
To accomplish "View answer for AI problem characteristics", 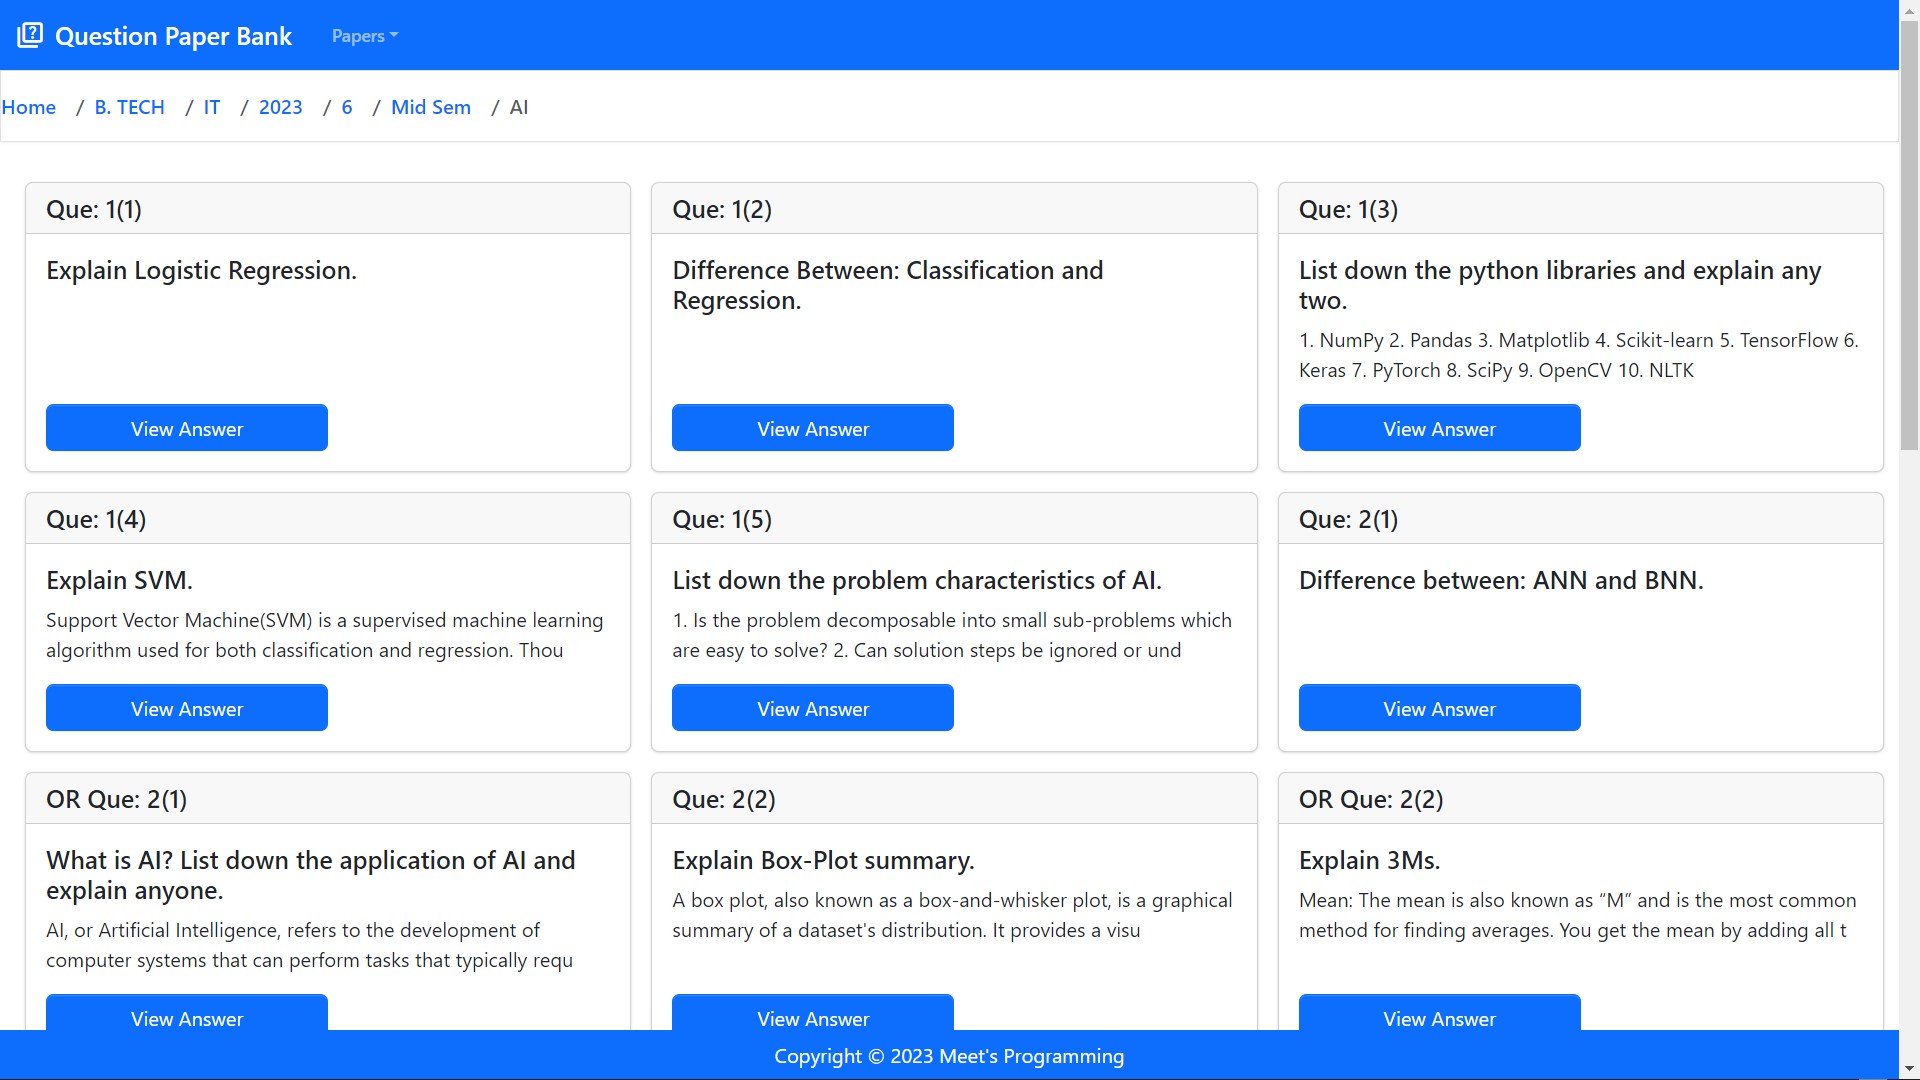I will coord(812,708).
